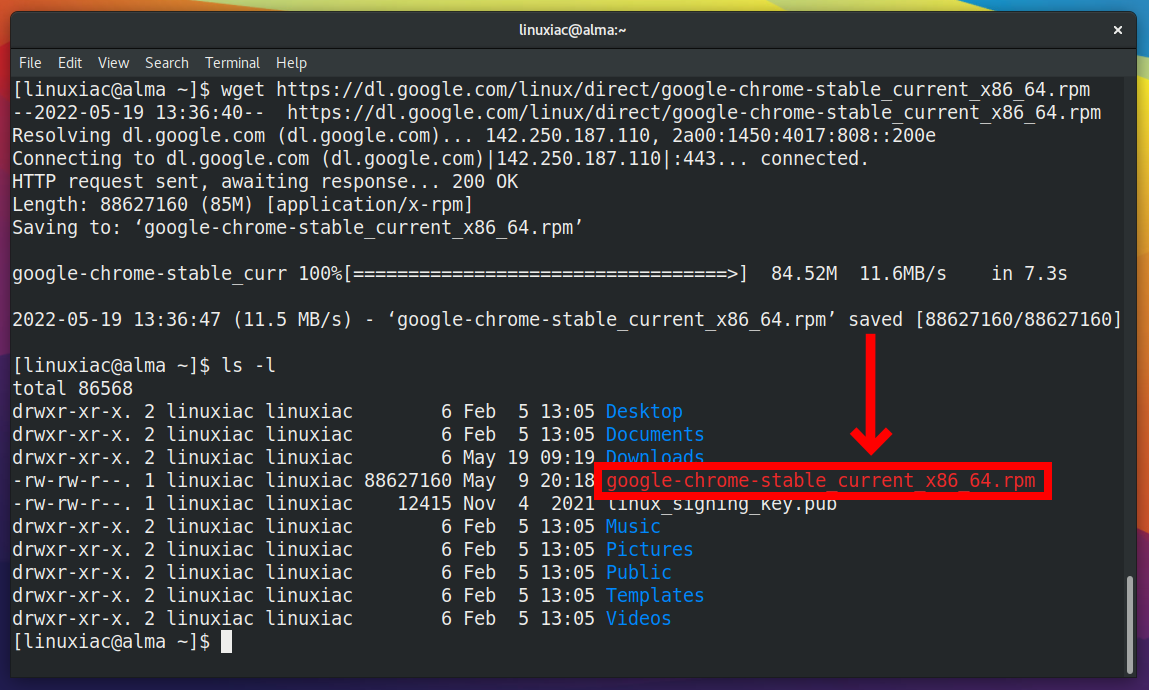Click the IPv6 address 2a00:1450:4017:808::200e
This screenshot has height=690, width=1149.
coord(804,136)
